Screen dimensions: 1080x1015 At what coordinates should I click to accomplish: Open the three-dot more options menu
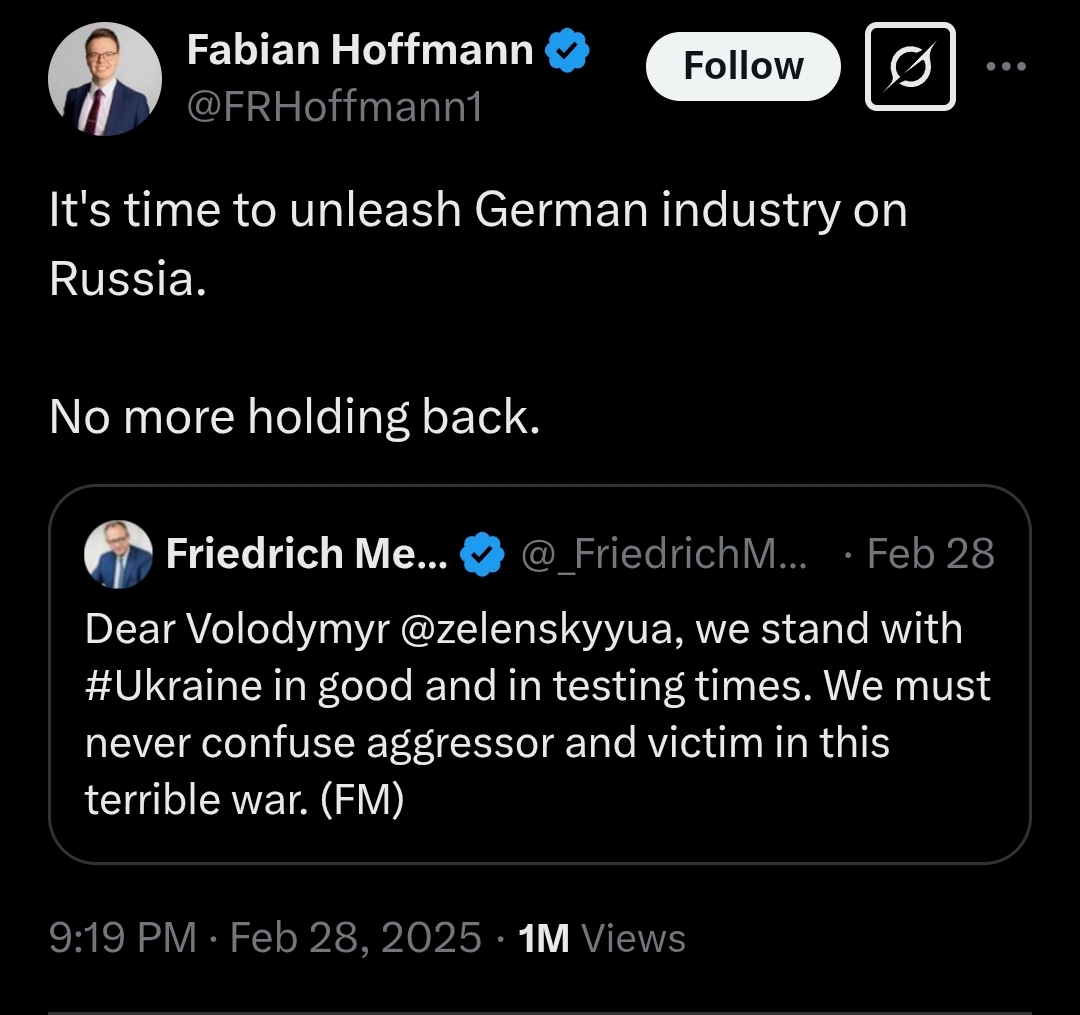[1005, 67]
